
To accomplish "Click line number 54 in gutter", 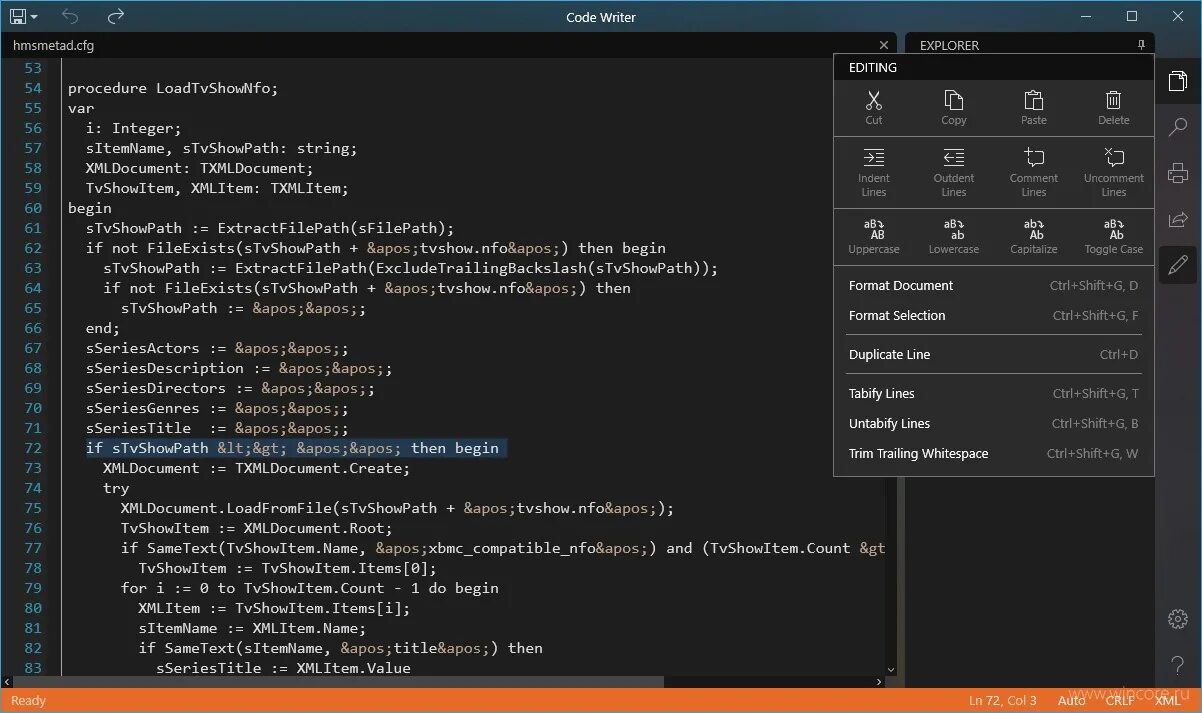I will tap(33, 88).
